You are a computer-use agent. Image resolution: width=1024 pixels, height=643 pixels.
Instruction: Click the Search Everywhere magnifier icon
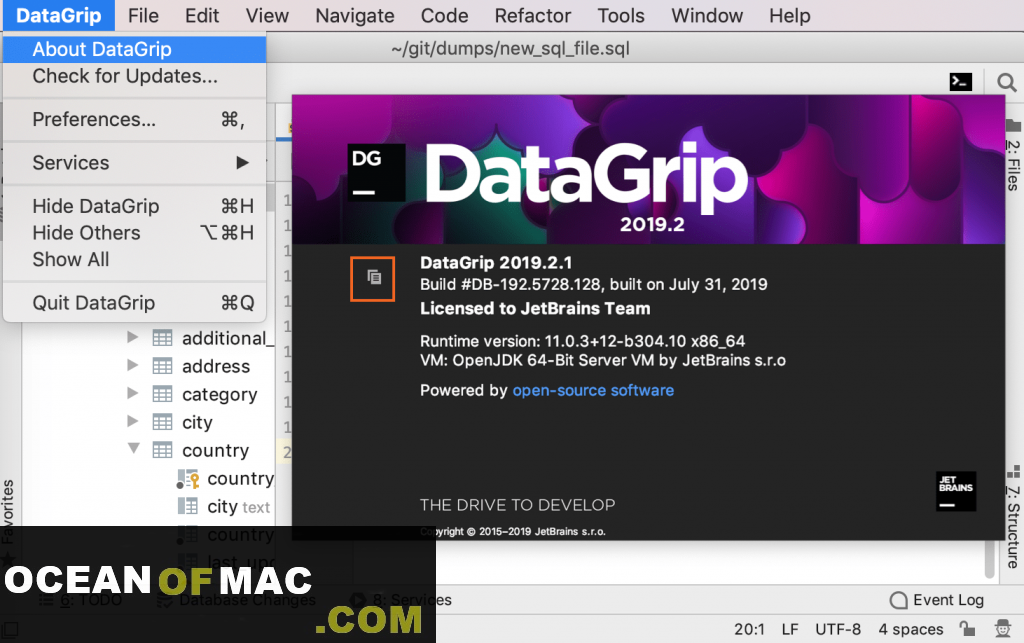[x=1006, y=82]
